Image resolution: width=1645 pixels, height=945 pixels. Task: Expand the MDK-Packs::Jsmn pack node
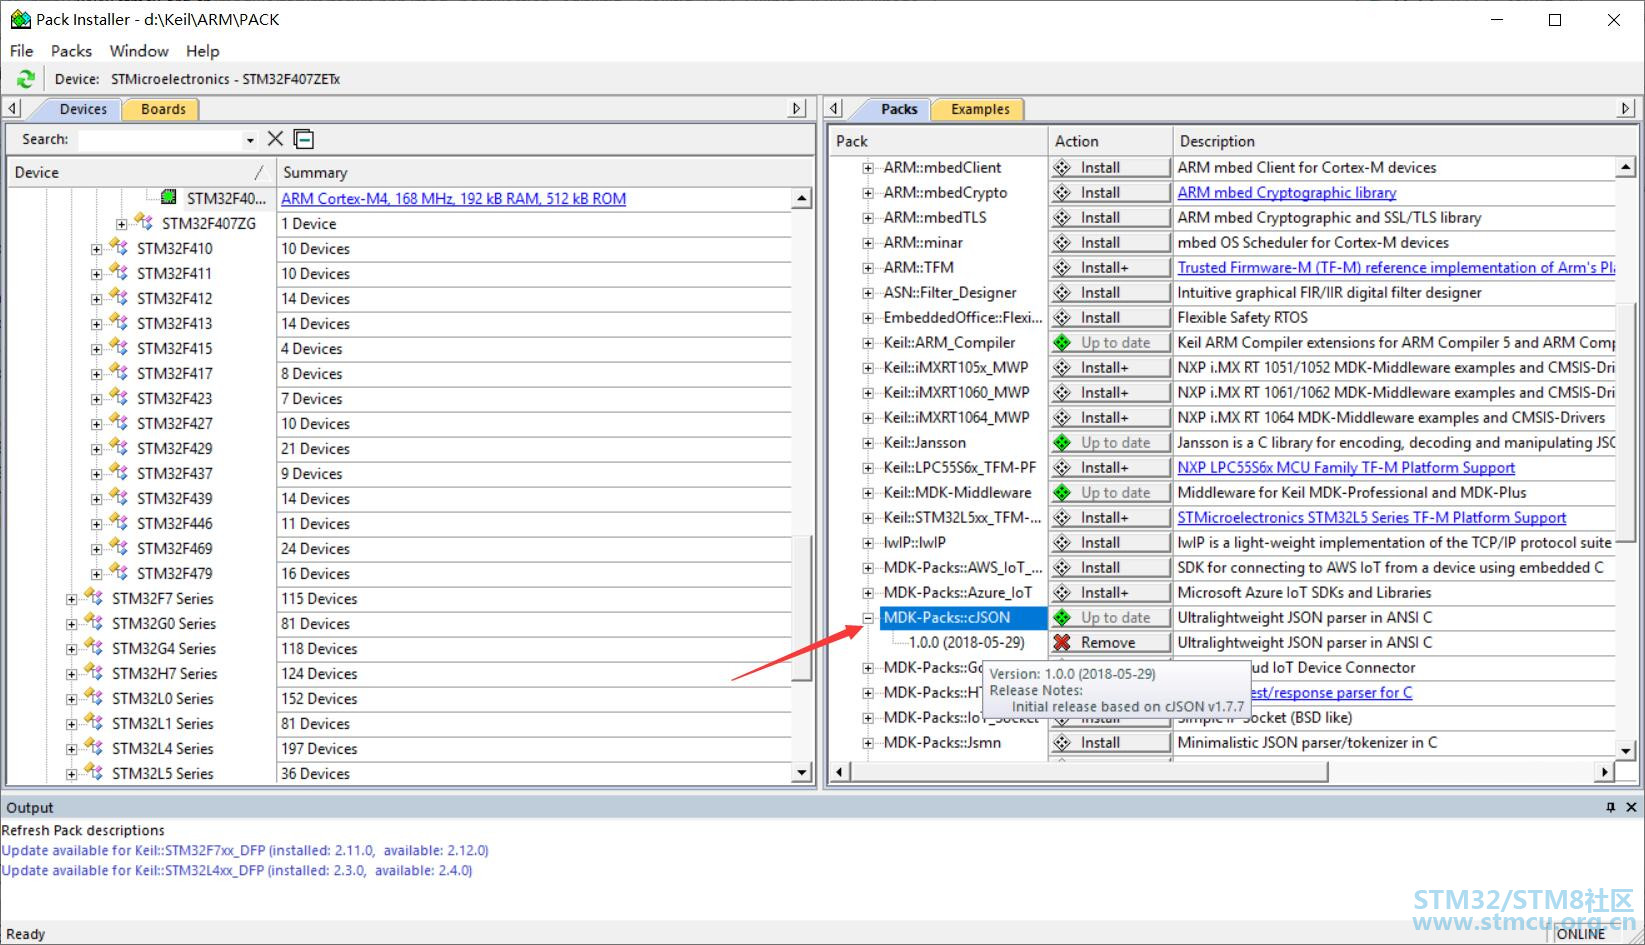click(868, 743)
